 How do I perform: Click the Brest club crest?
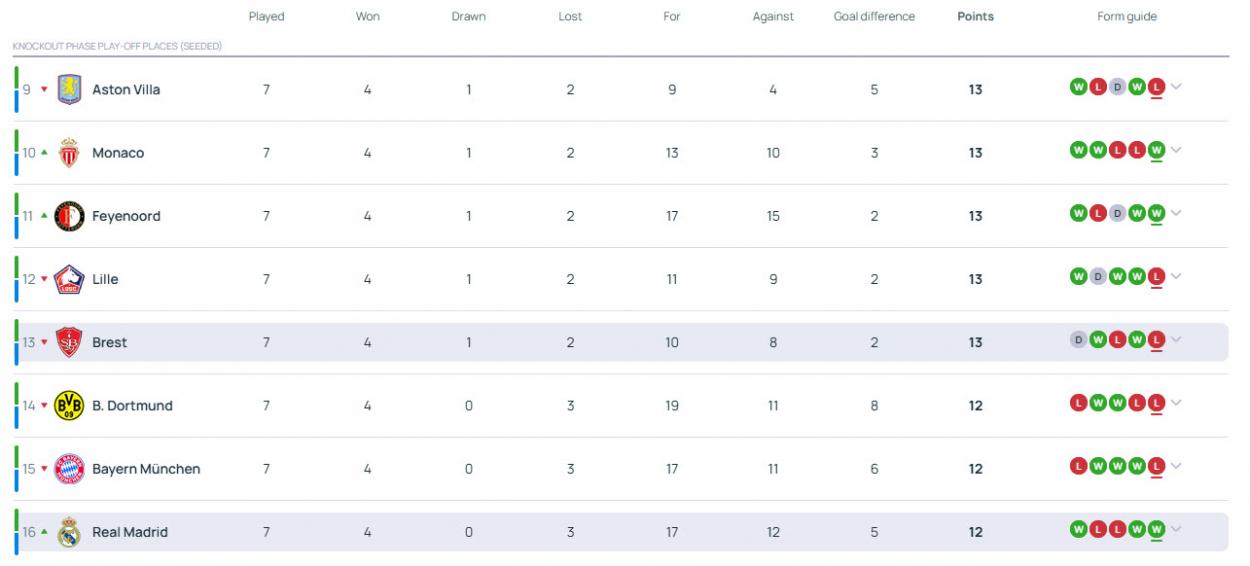[69, 342]
